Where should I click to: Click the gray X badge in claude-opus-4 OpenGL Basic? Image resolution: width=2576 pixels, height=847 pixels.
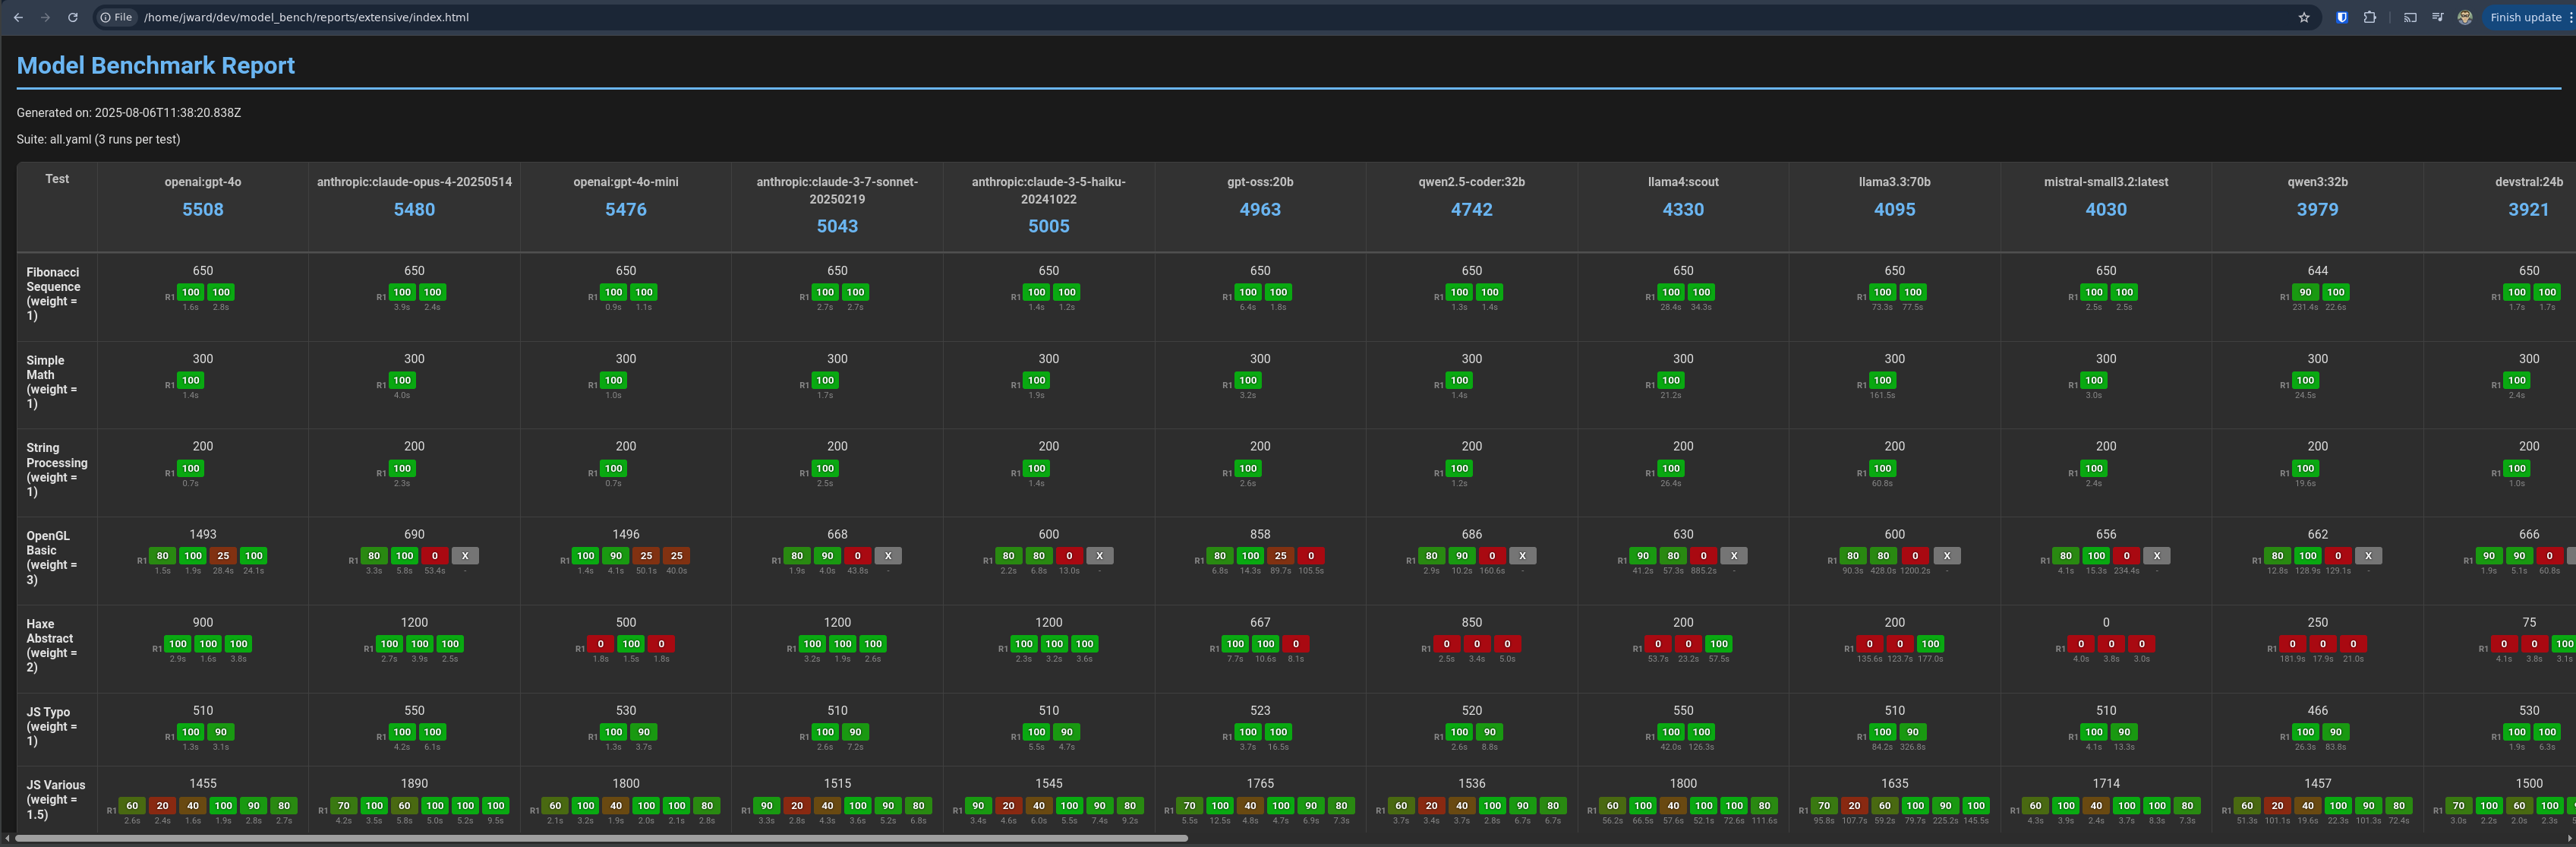(x=465, y=556)
